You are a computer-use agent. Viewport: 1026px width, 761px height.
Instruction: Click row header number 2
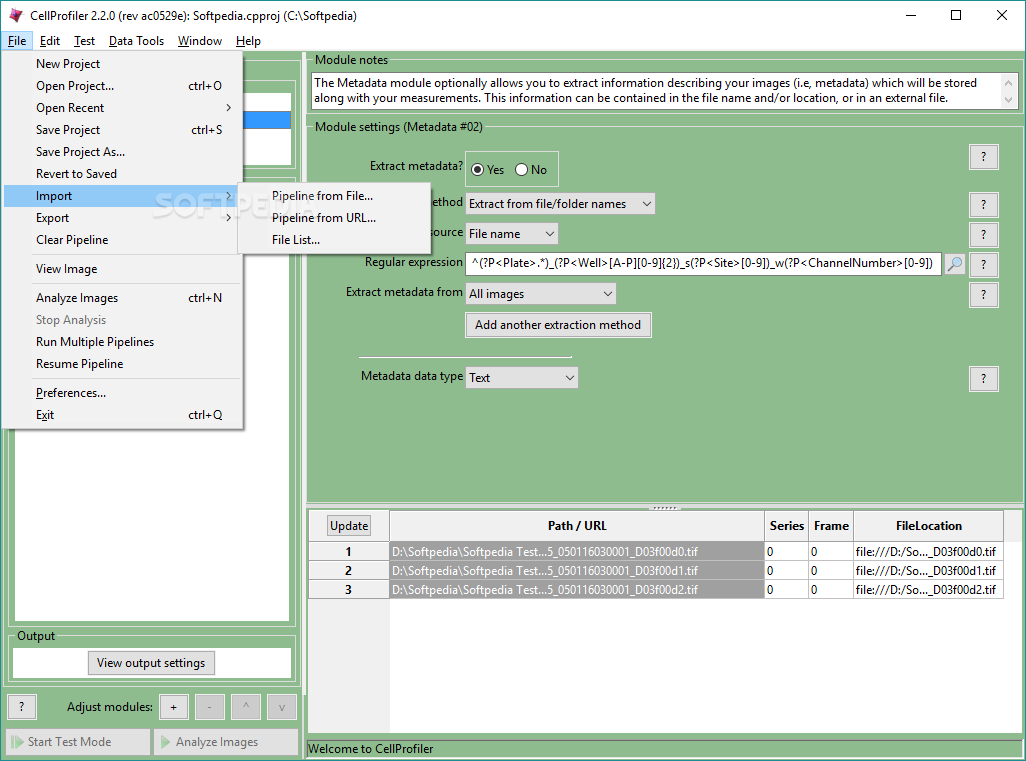click(x=349, y=571)
